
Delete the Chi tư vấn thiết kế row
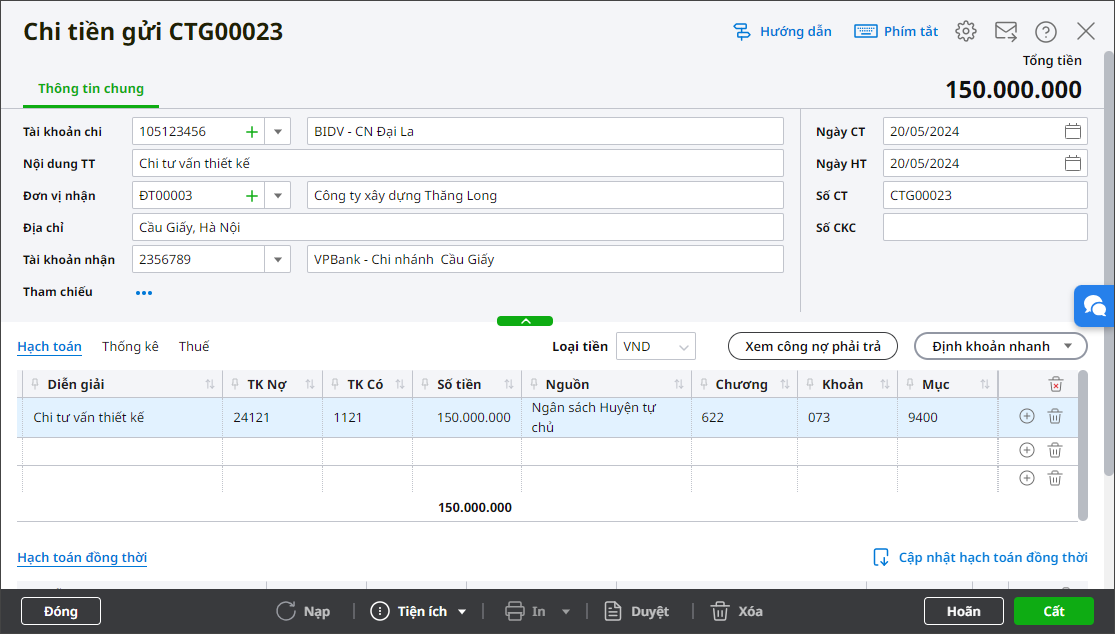pyautogui.click(x=1054, y=417)
